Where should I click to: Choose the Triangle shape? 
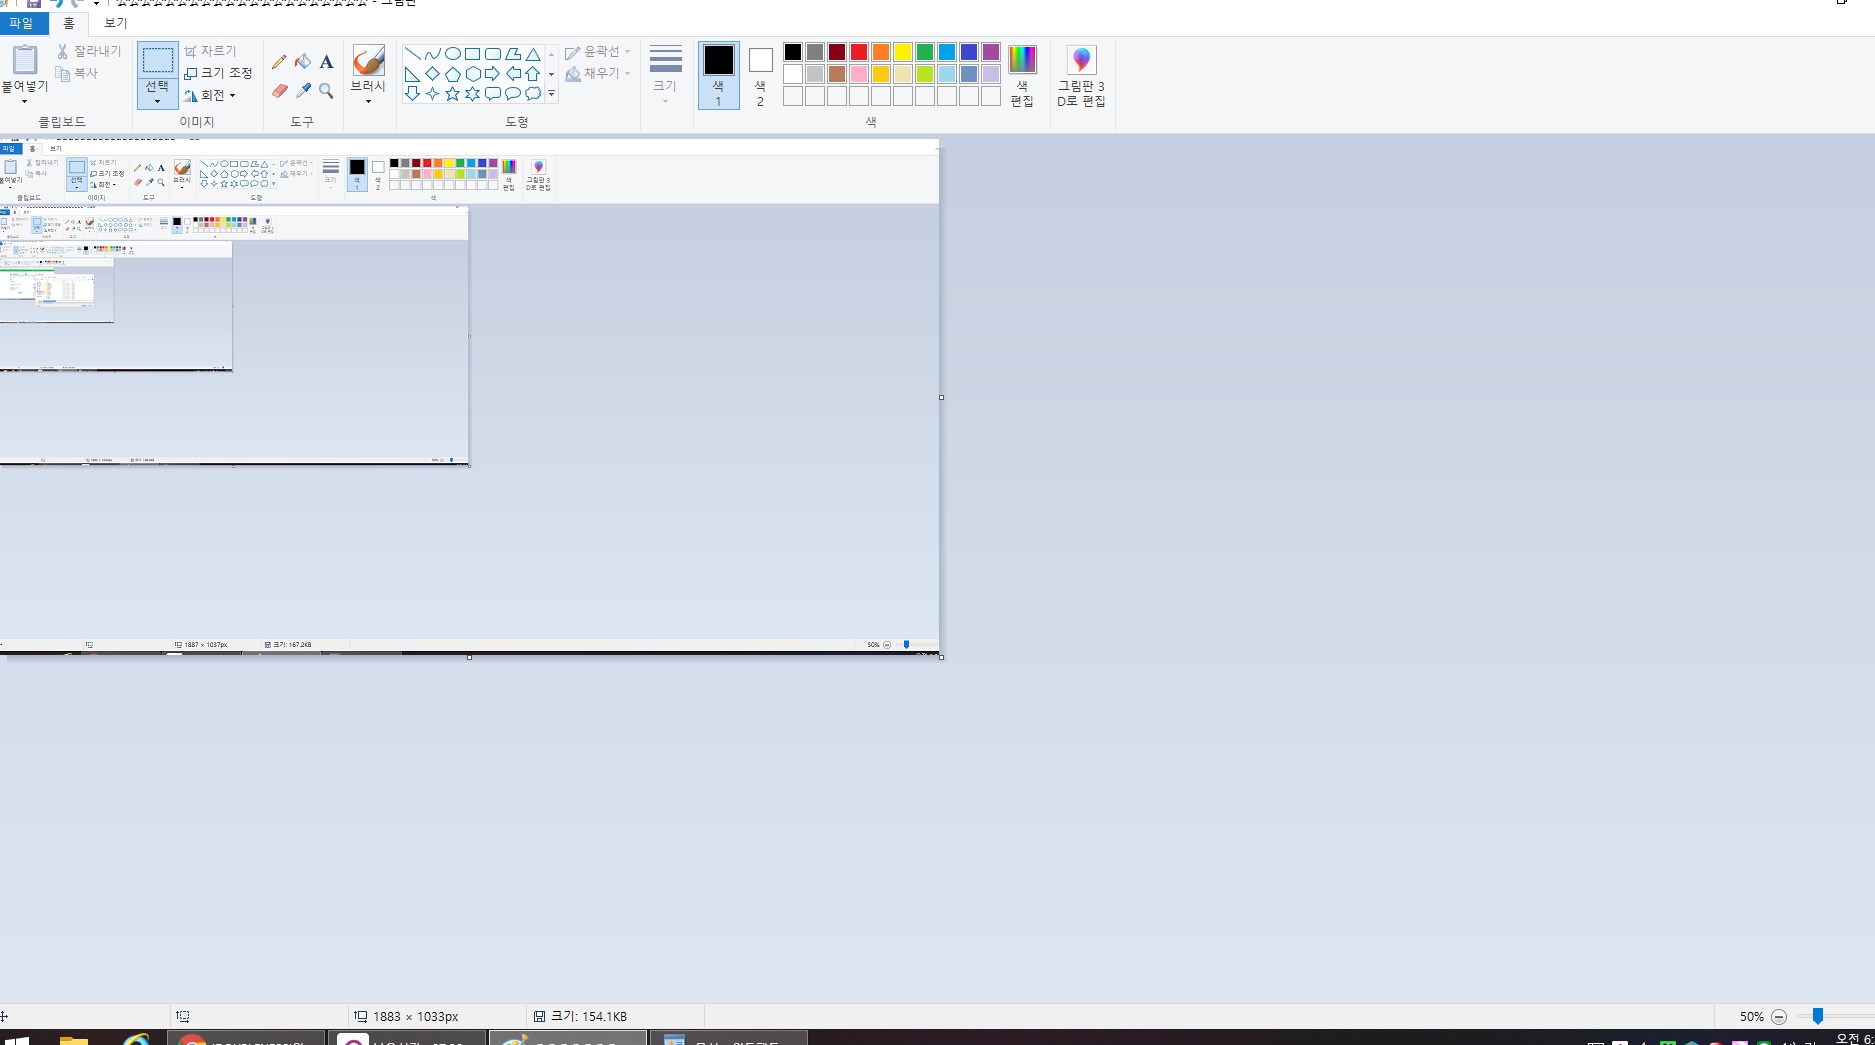click(x=533, y=54)
